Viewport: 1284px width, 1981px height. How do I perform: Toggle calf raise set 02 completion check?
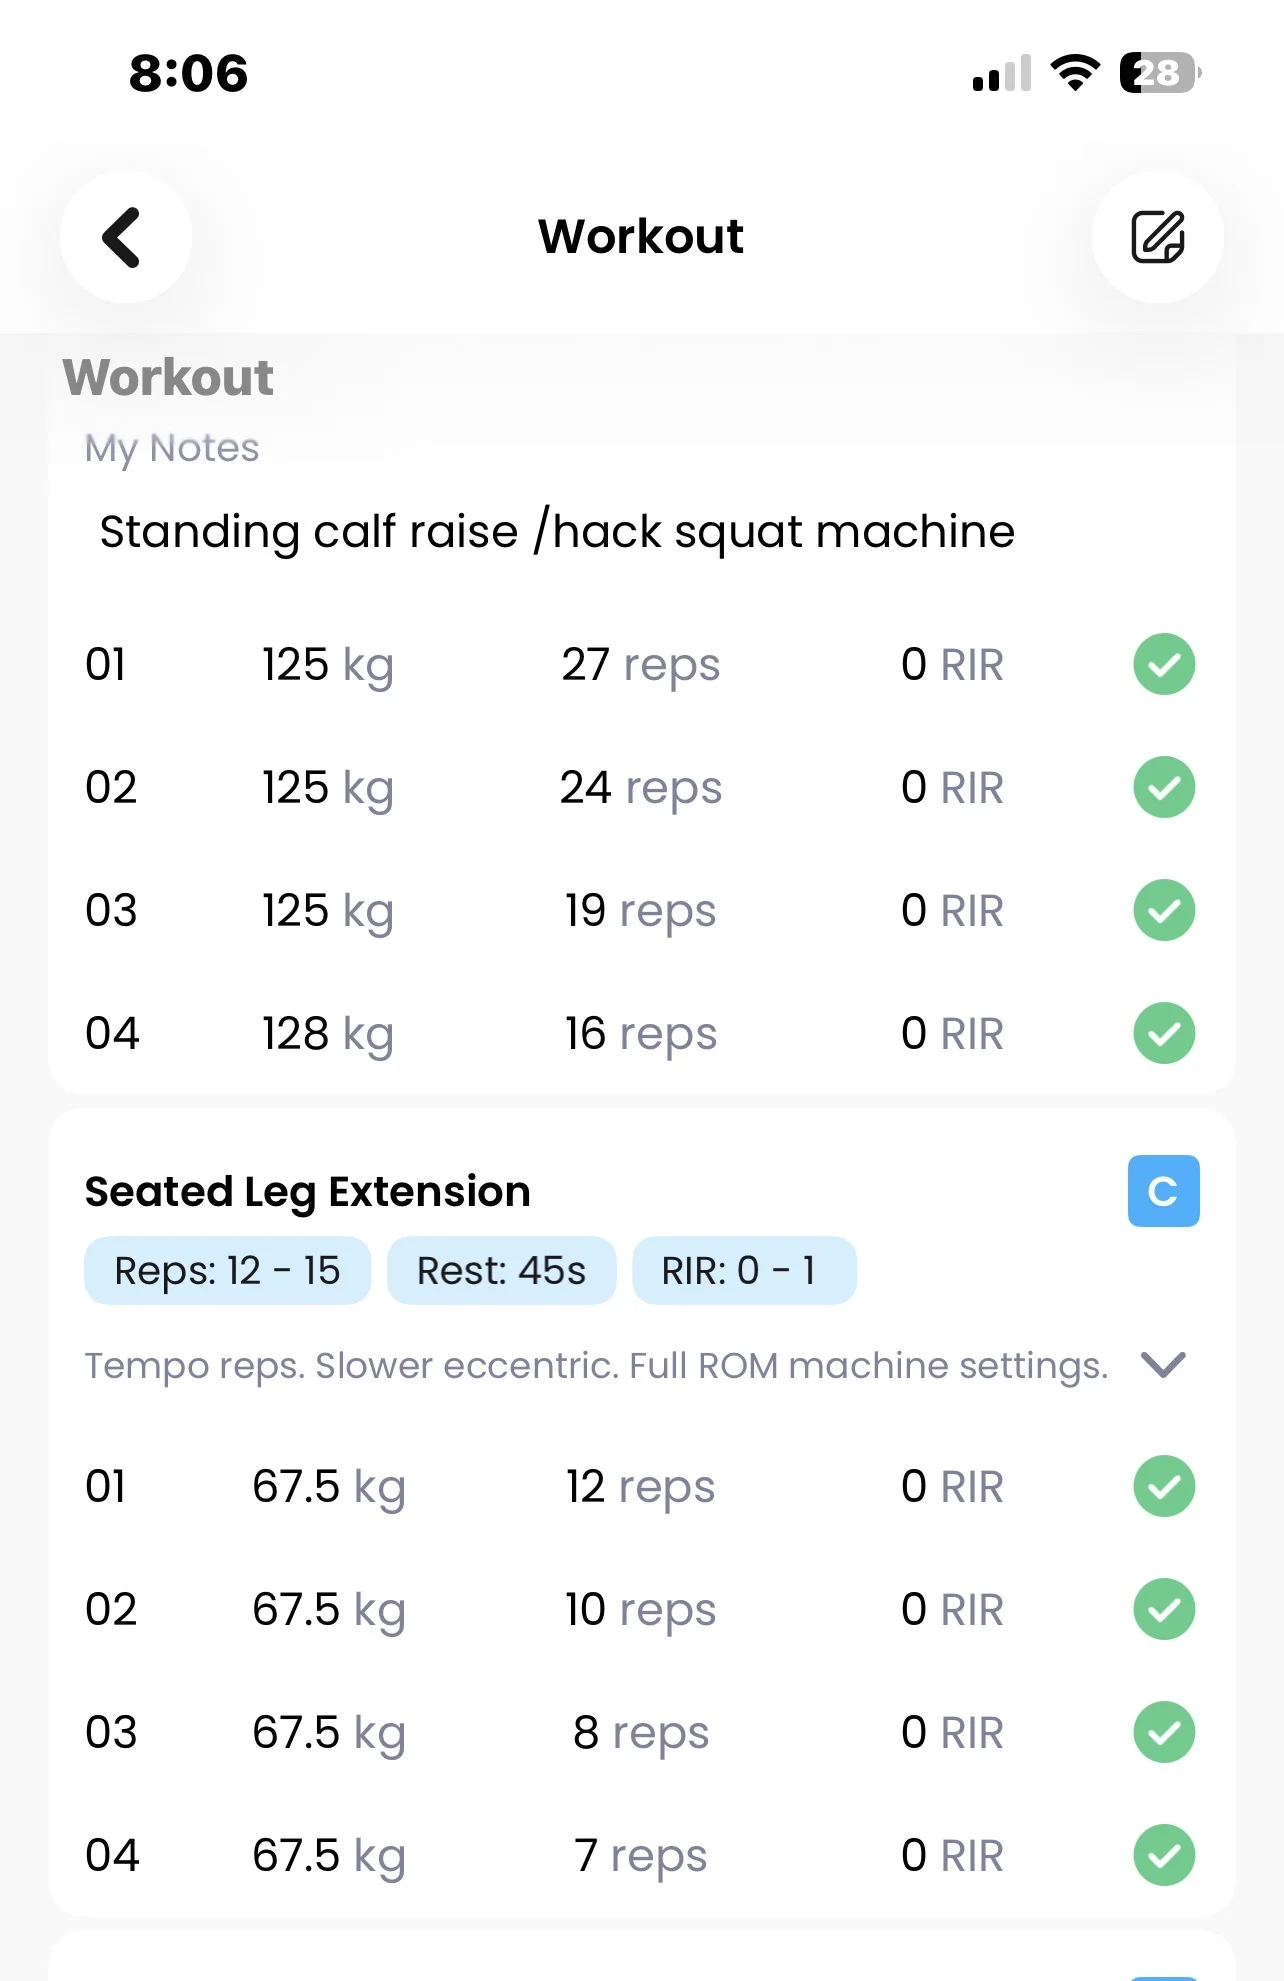[x=1164, y=787]
